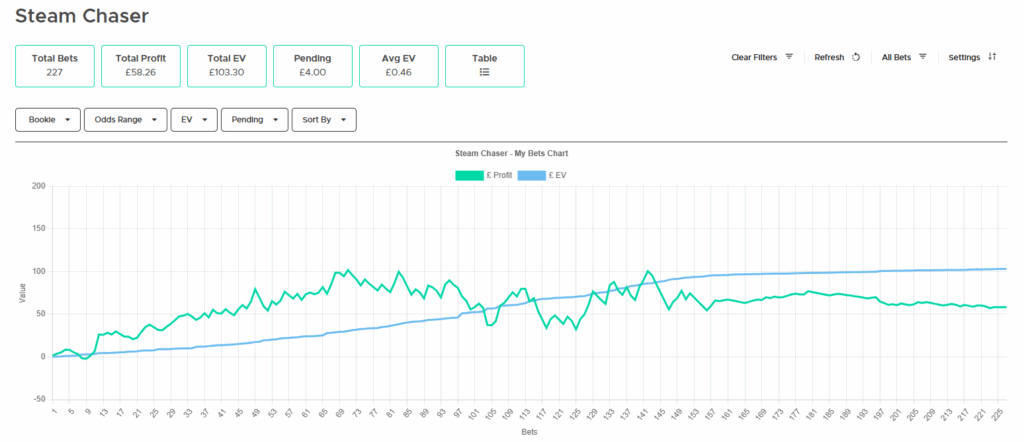This screenshot has height=442, width=1024.
Task: Toggle the £ EV legend series
Action: [x=543, y=175]
